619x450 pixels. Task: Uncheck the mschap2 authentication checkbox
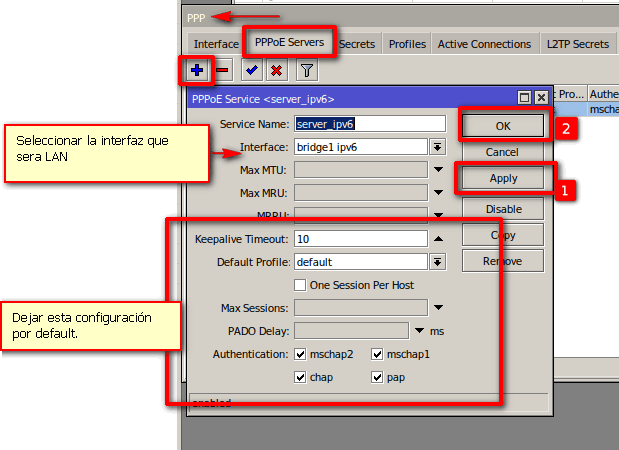301,354
